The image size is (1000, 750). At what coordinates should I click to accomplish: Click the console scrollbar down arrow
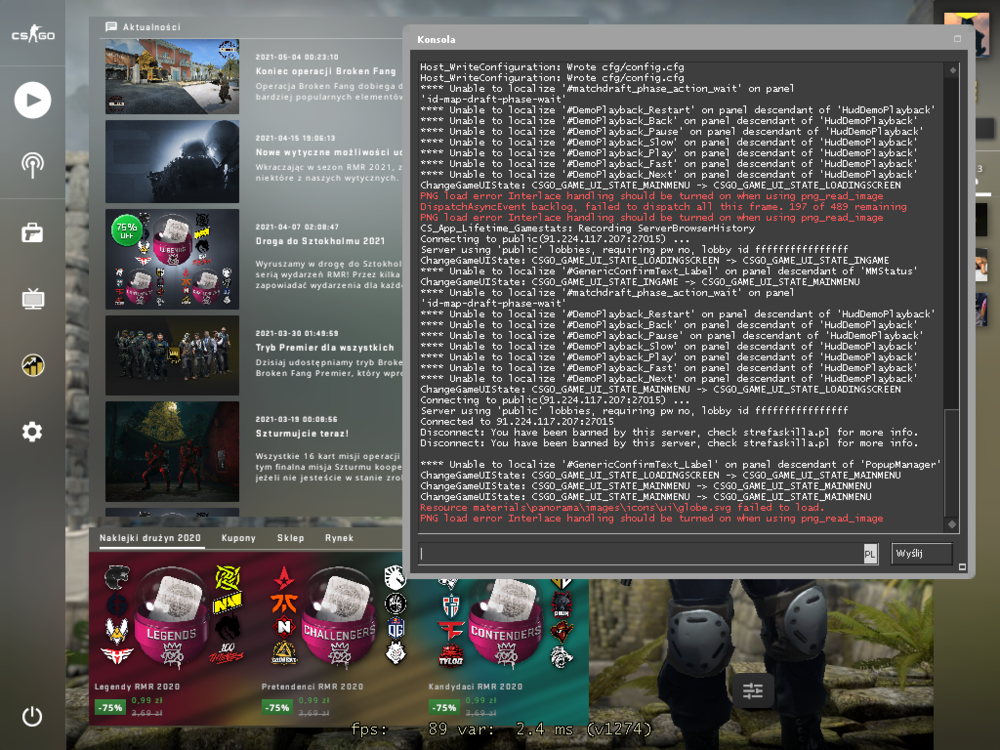click(952, 524)
